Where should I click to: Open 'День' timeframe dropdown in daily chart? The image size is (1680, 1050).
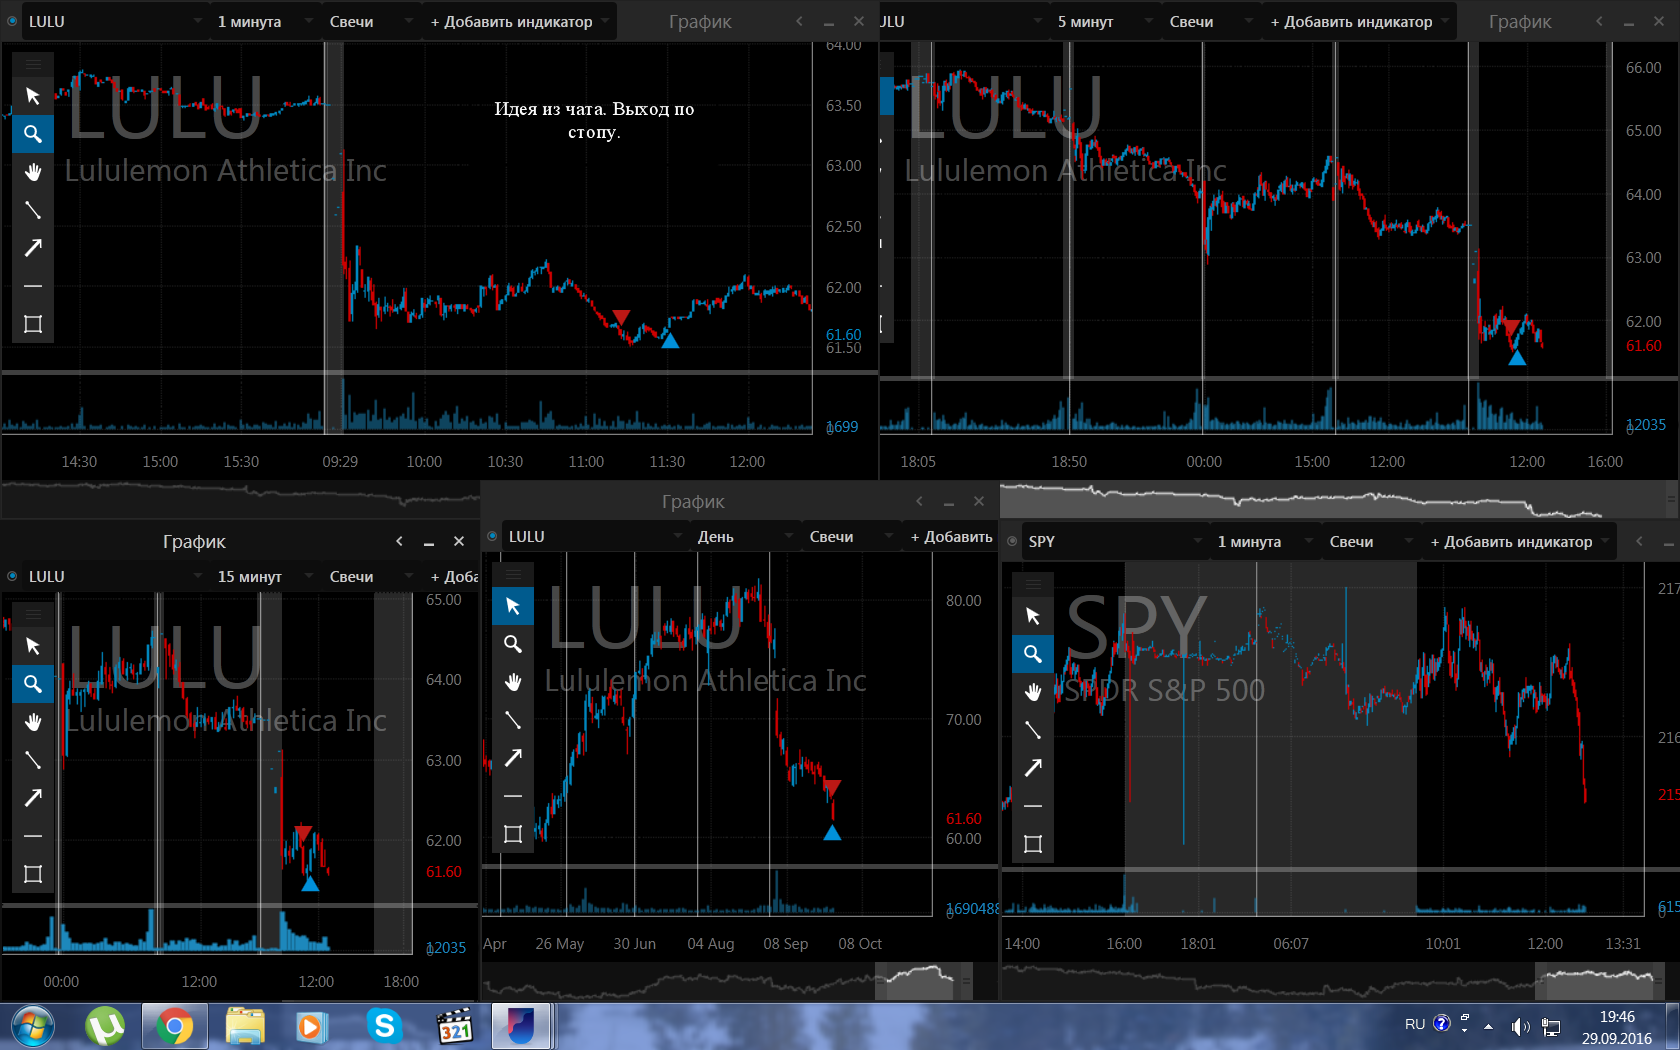click(x=744, y=536)
